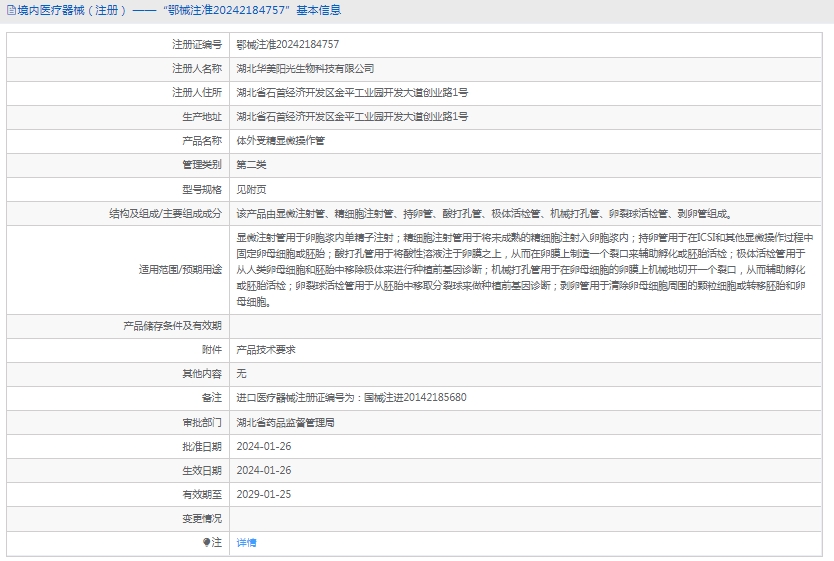This screenshot has width=834, height=561.
Task: Open the 详情 link
Action: (246, 542)
